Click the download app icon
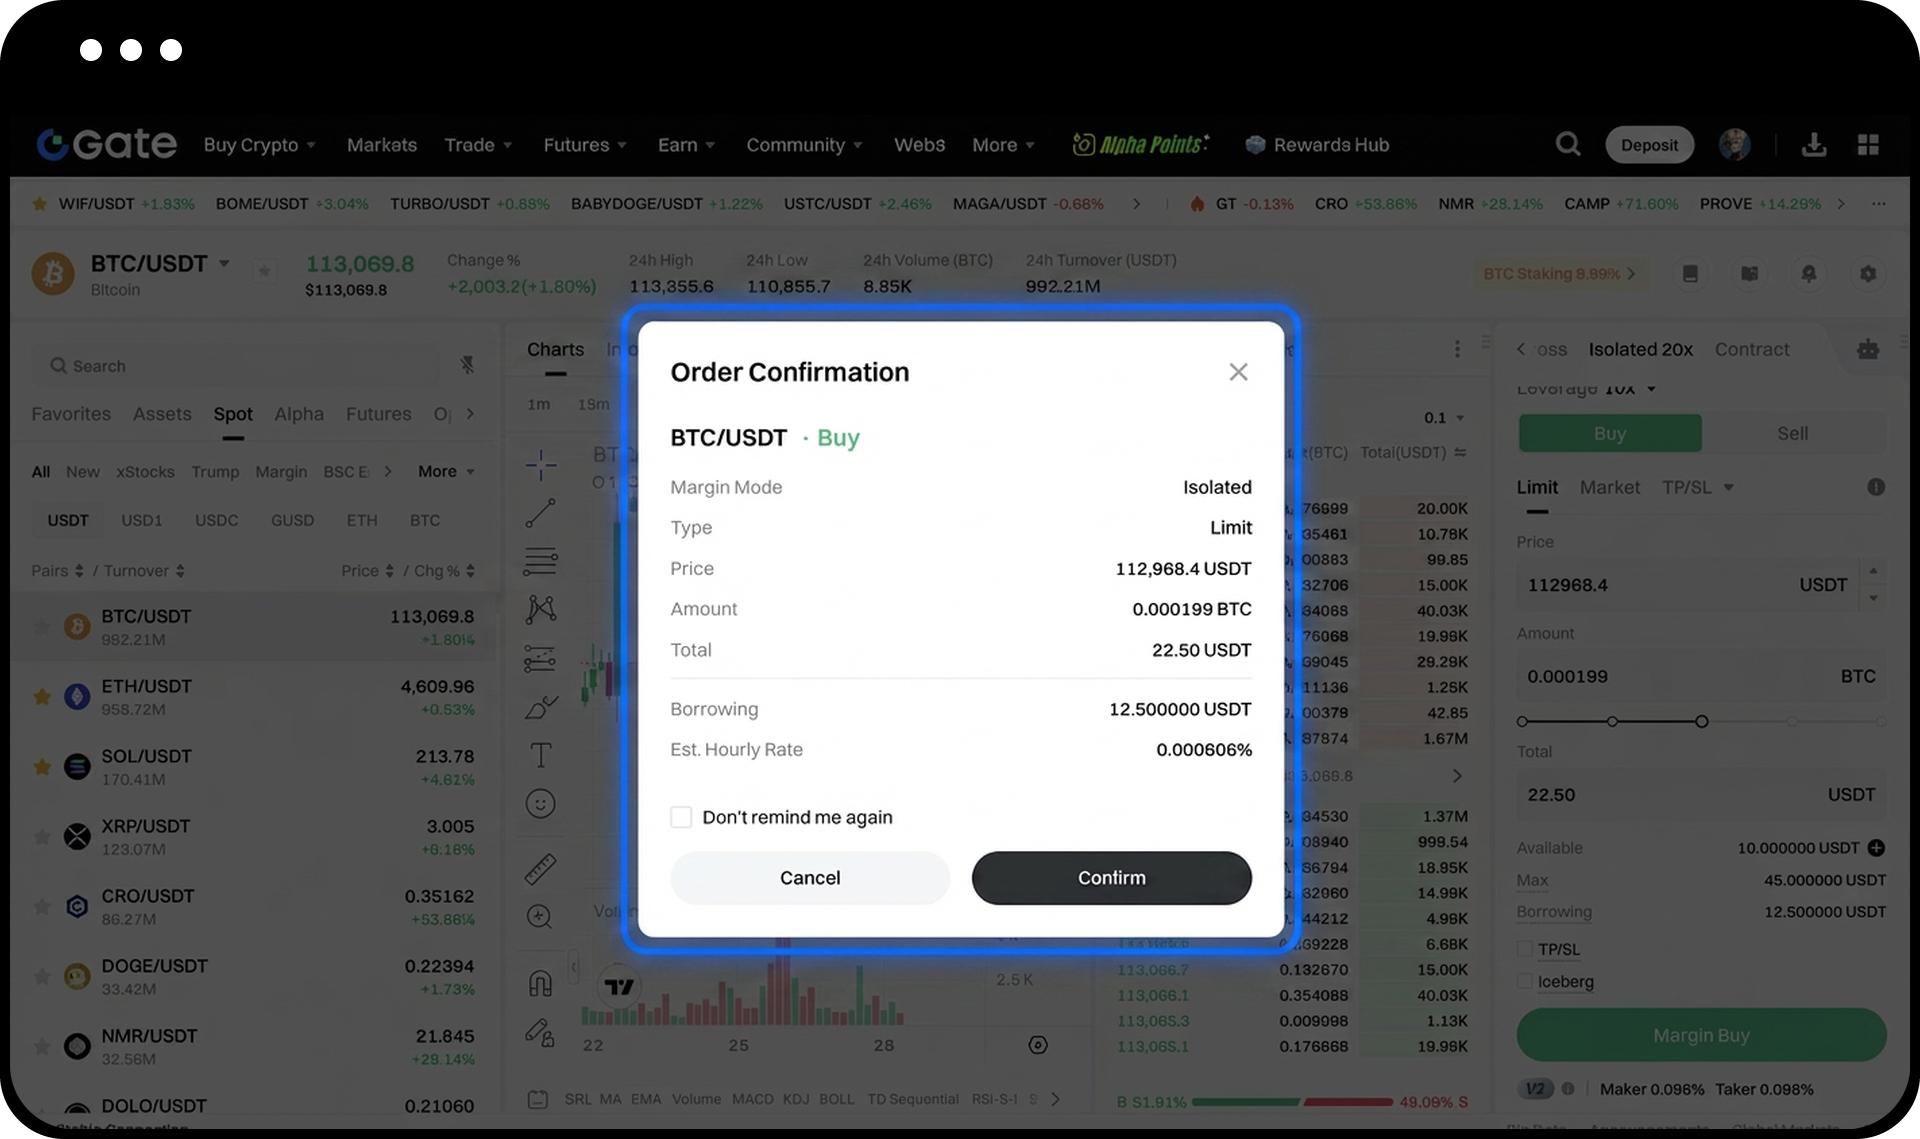Screen dimensions: 1920x1139 [x=1813, y=145]
